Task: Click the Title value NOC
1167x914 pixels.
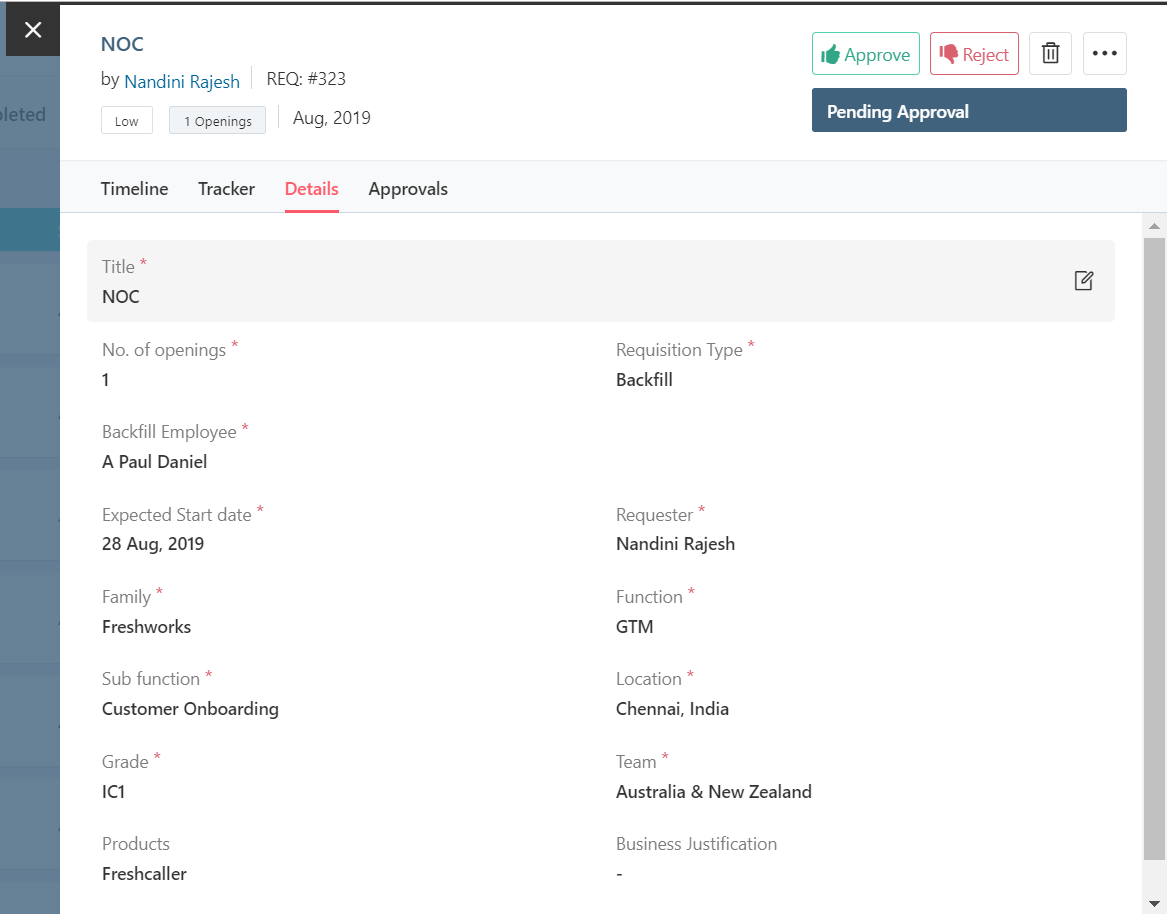Action: (x=121, y=297)
